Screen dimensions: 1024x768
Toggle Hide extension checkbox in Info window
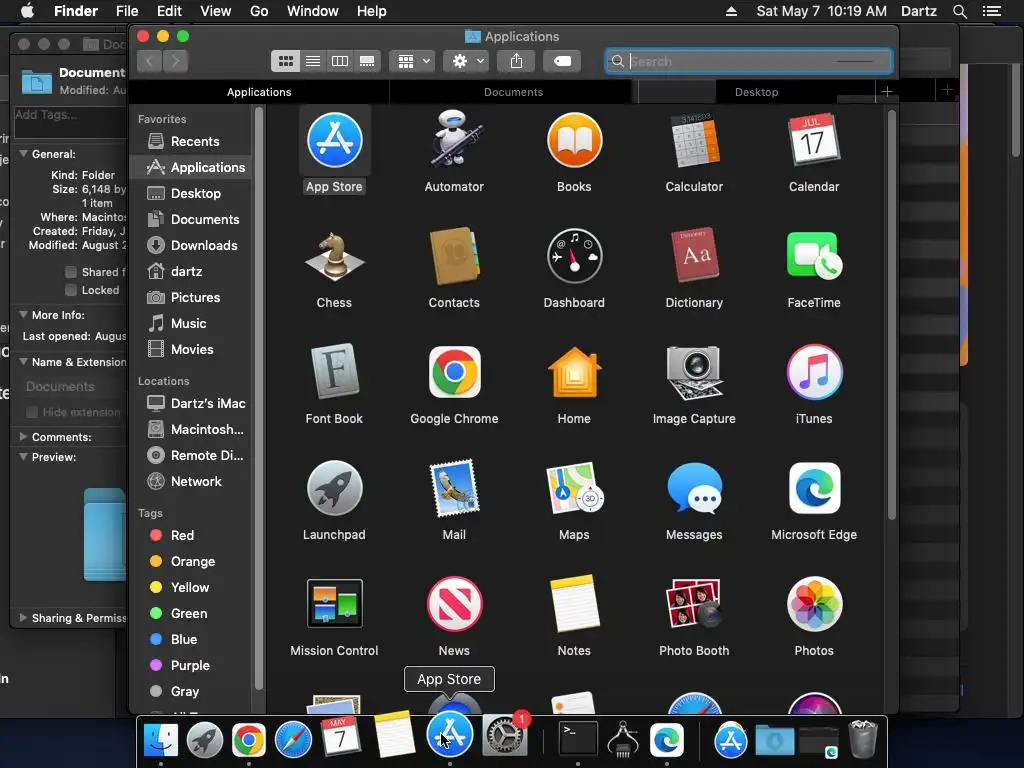(31, 412)
